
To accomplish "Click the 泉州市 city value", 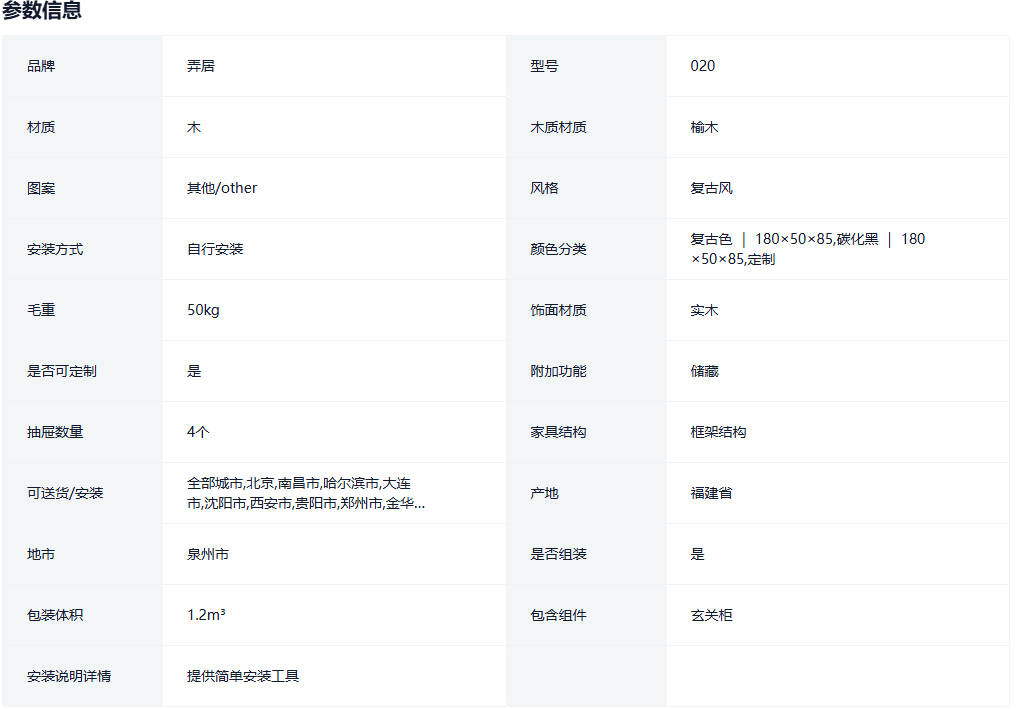I will tap(208, 554).
